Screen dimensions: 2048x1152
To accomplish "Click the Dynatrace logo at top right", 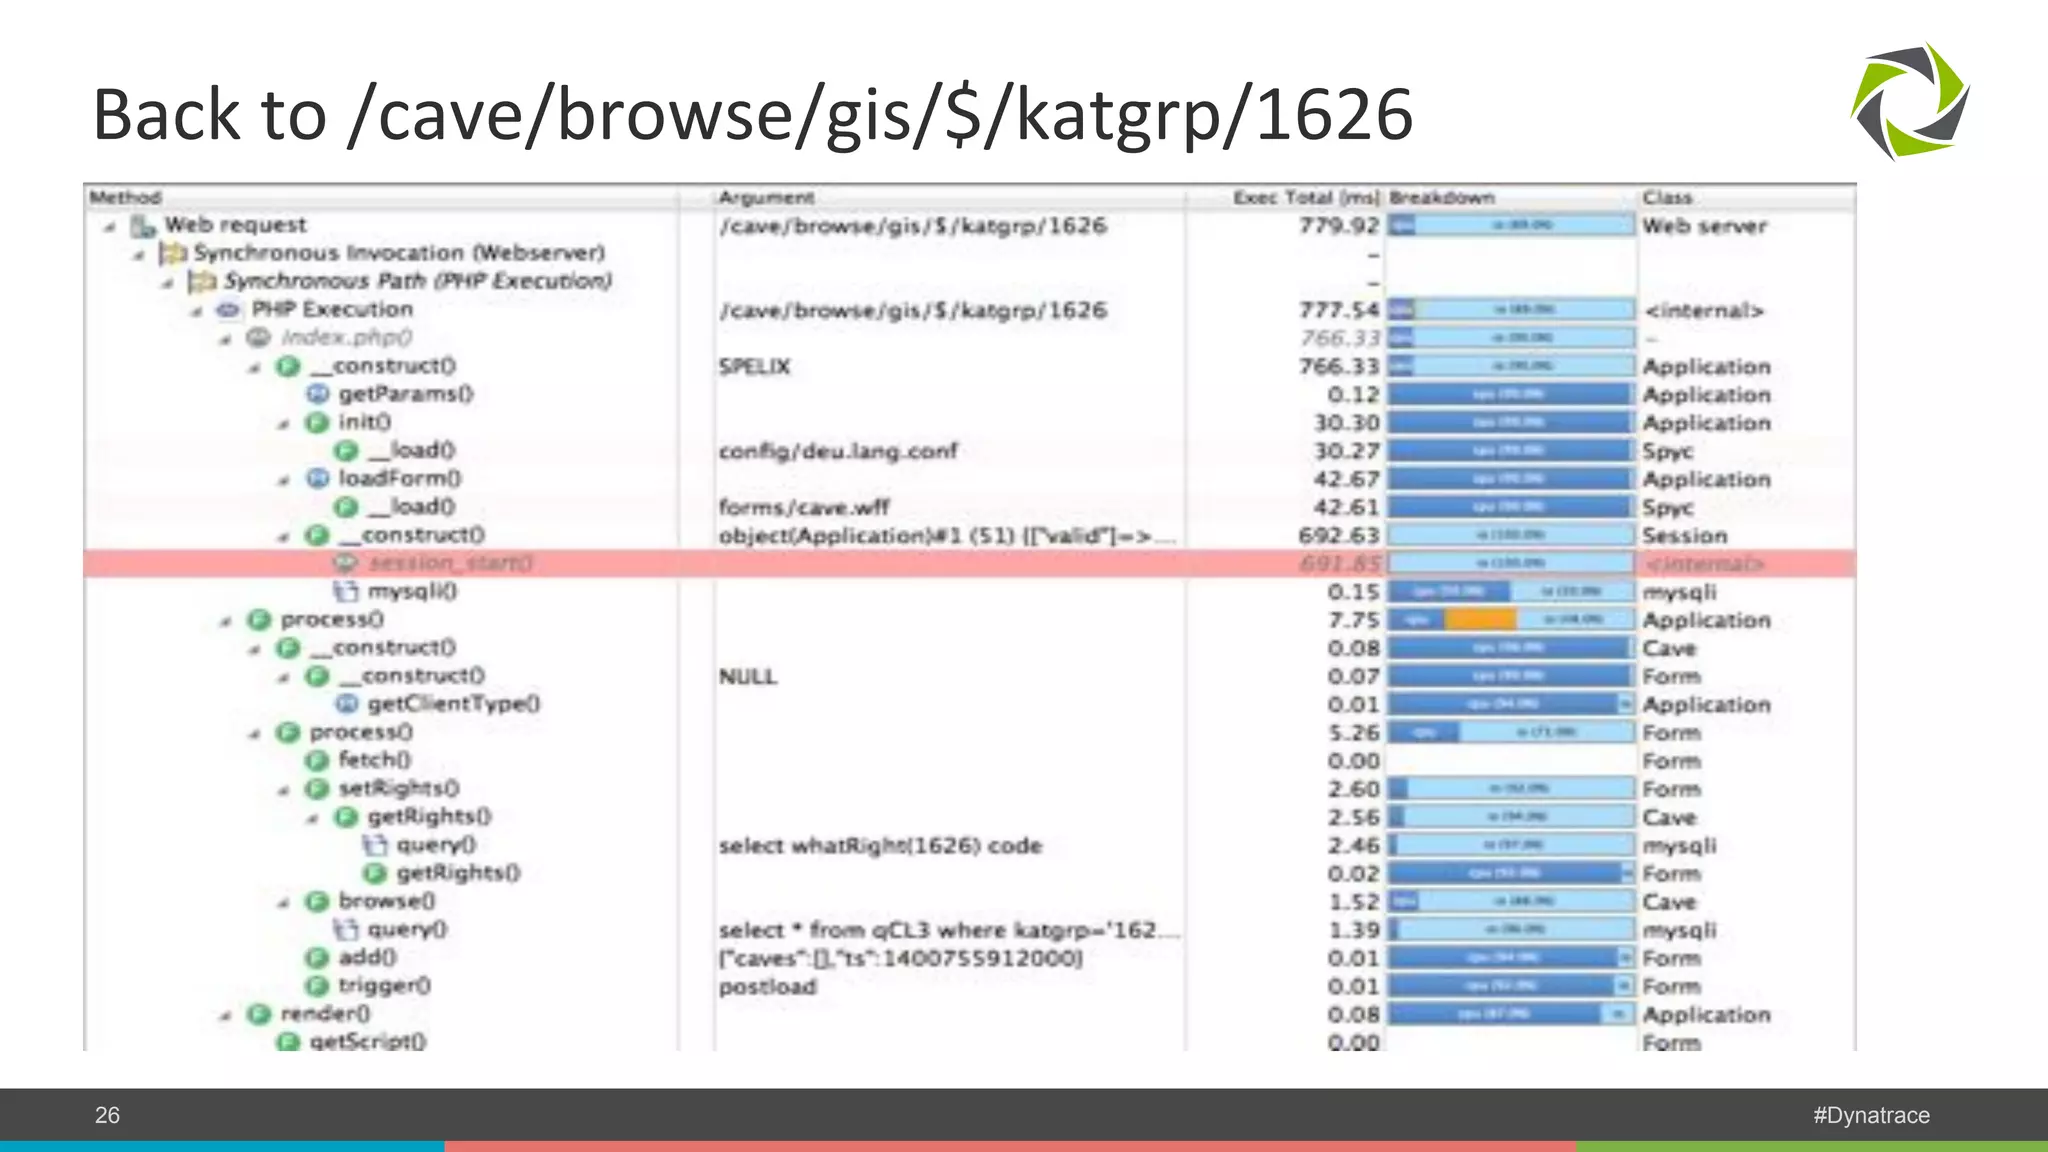I will 1910,101.
